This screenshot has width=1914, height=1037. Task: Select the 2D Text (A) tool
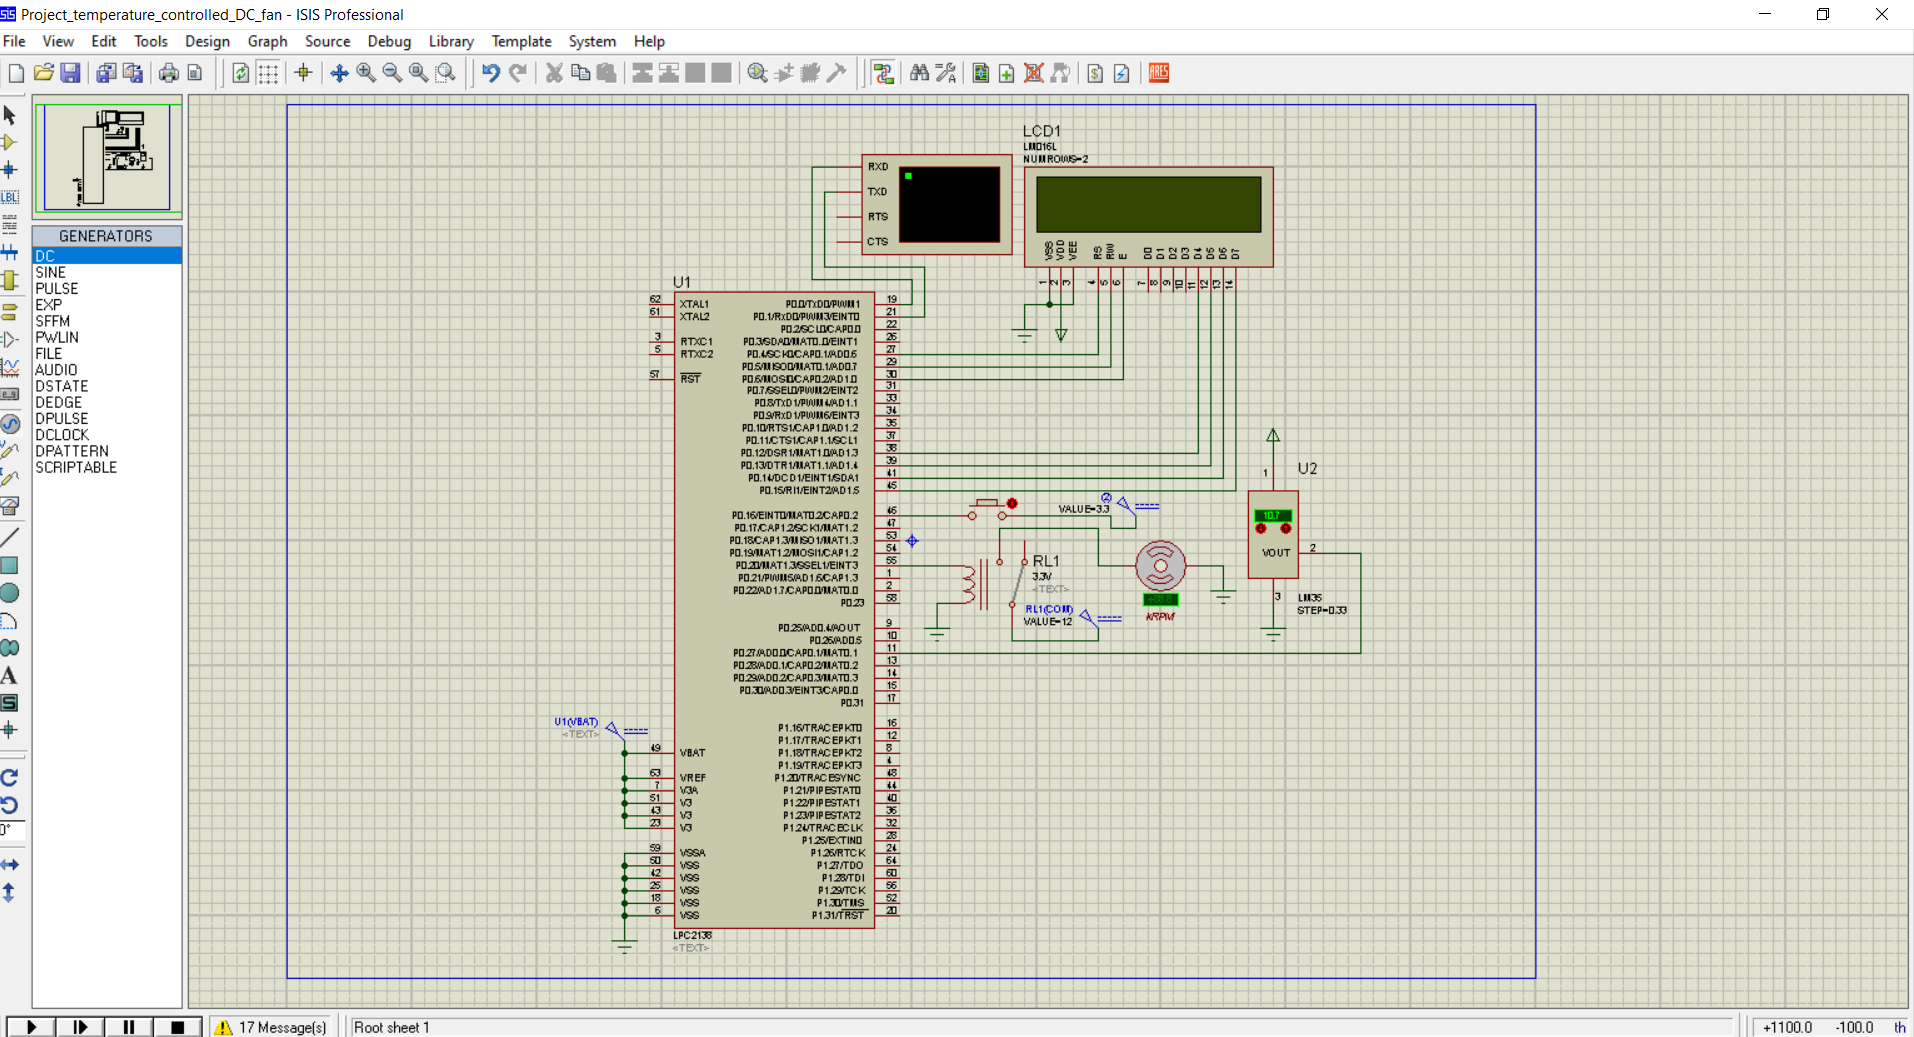pyautogui.click(x=10, y=676)
